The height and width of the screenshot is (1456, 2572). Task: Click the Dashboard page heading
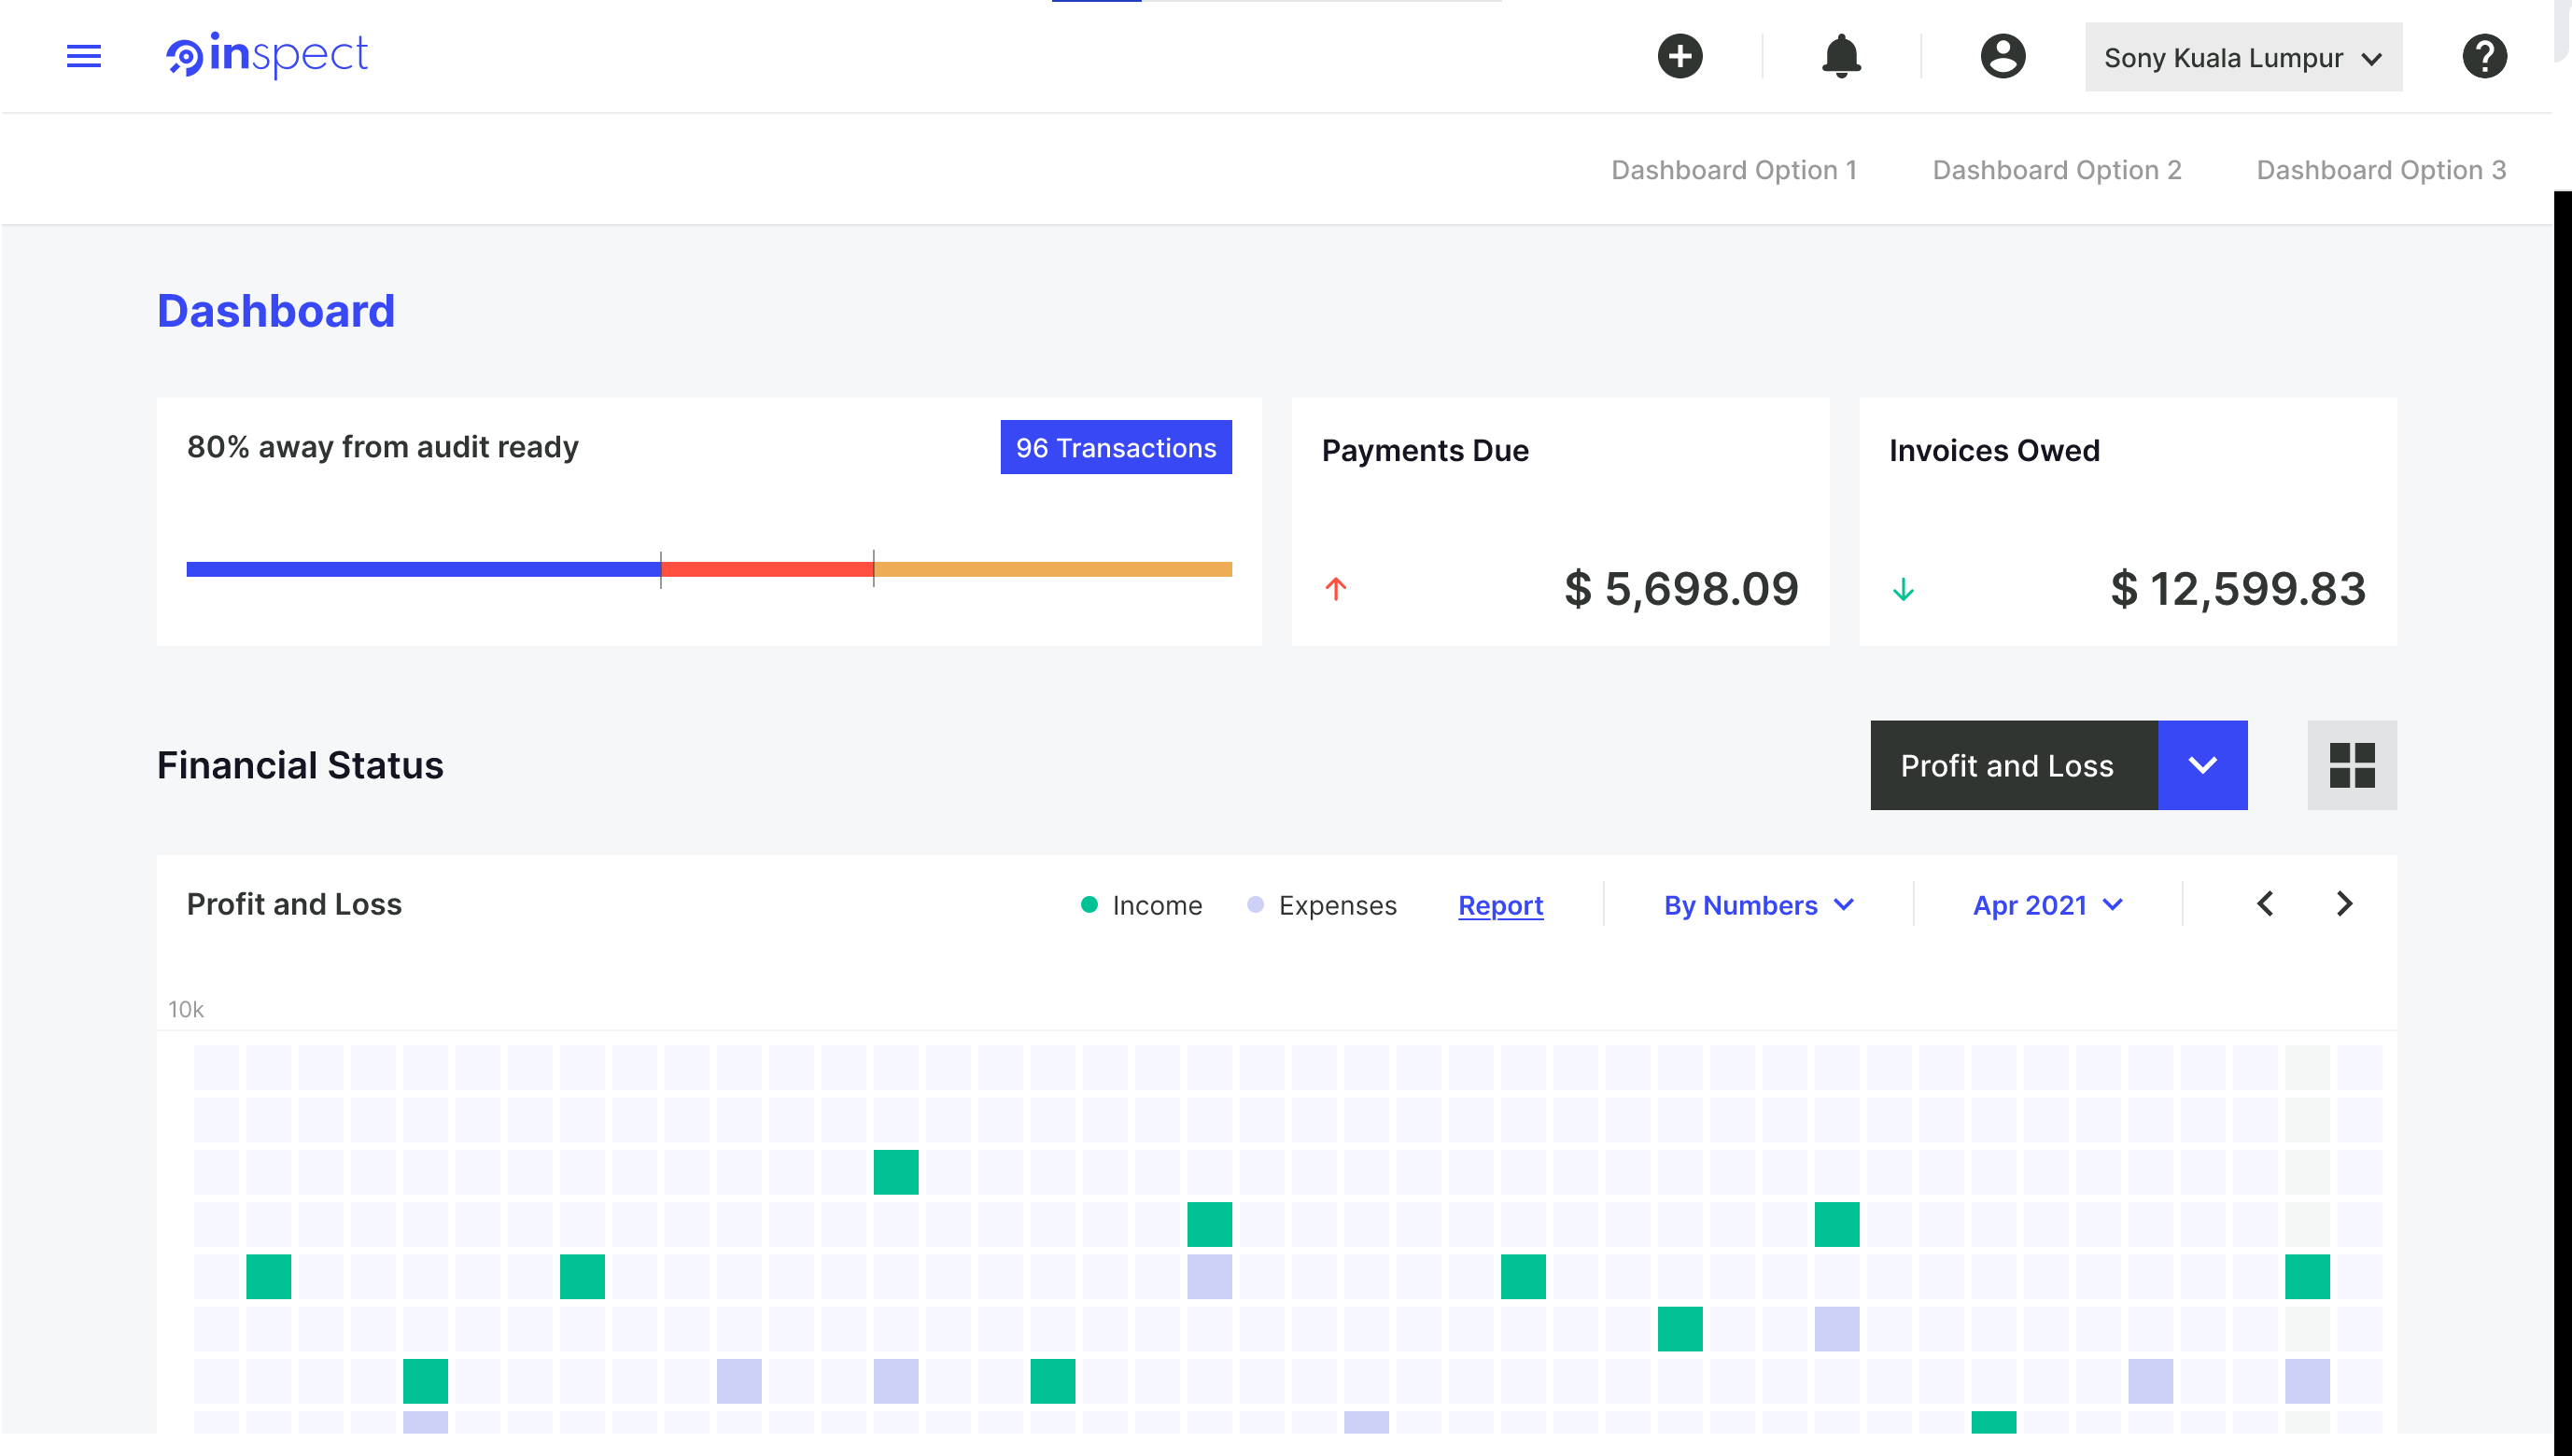coord(276,311)
